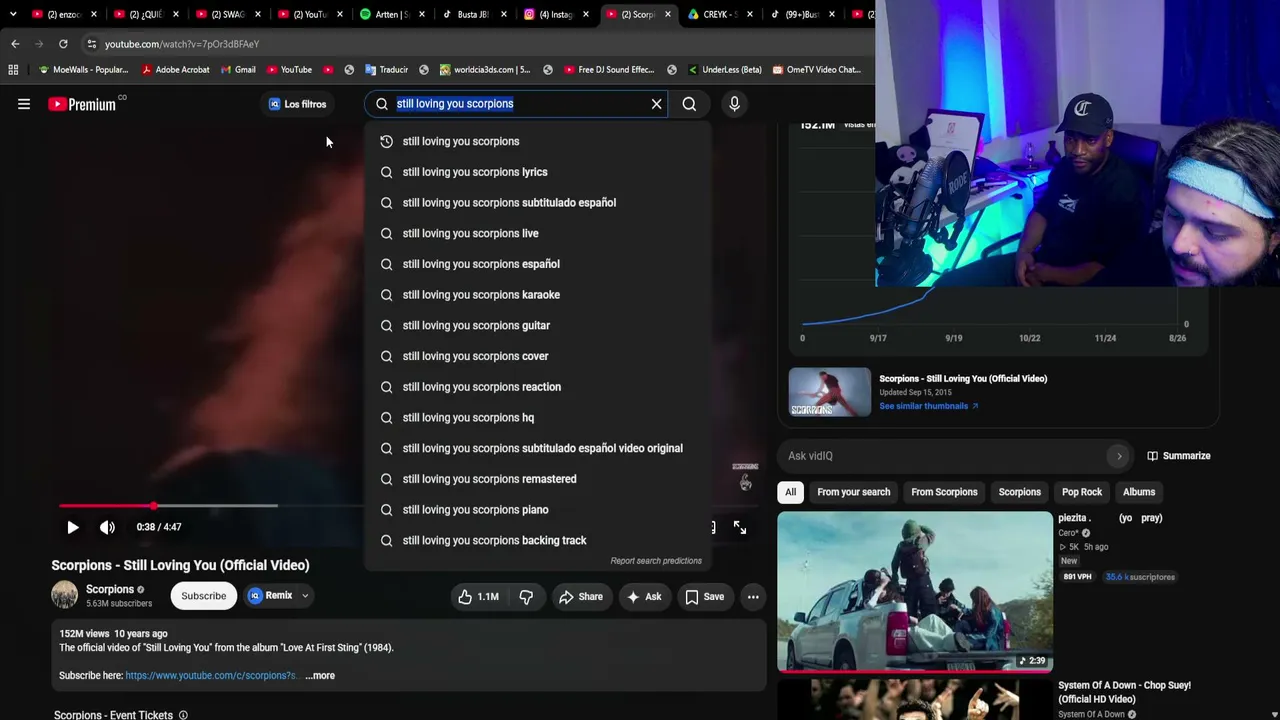Mute the video volume
The width and height of the screenshot is (1280, 720).
click(107, 527)
